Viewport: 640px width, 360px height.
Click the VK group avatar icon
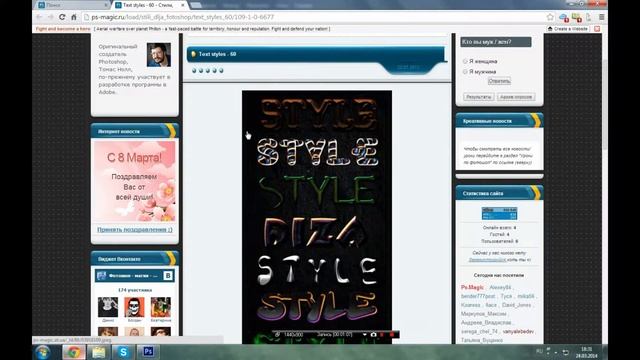coord(102,276)
